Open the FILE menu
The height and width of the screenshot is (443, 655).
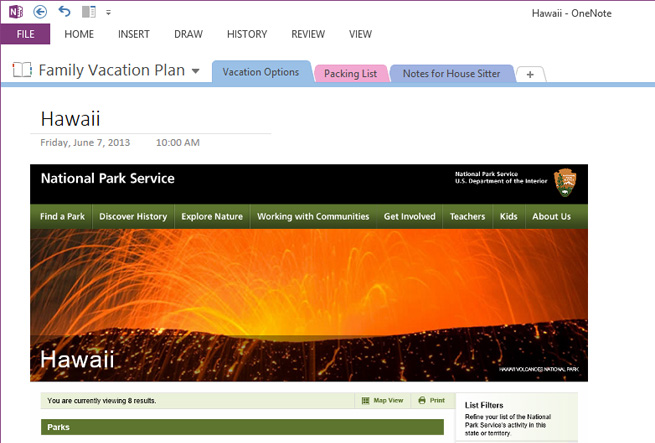coord(25,34)
